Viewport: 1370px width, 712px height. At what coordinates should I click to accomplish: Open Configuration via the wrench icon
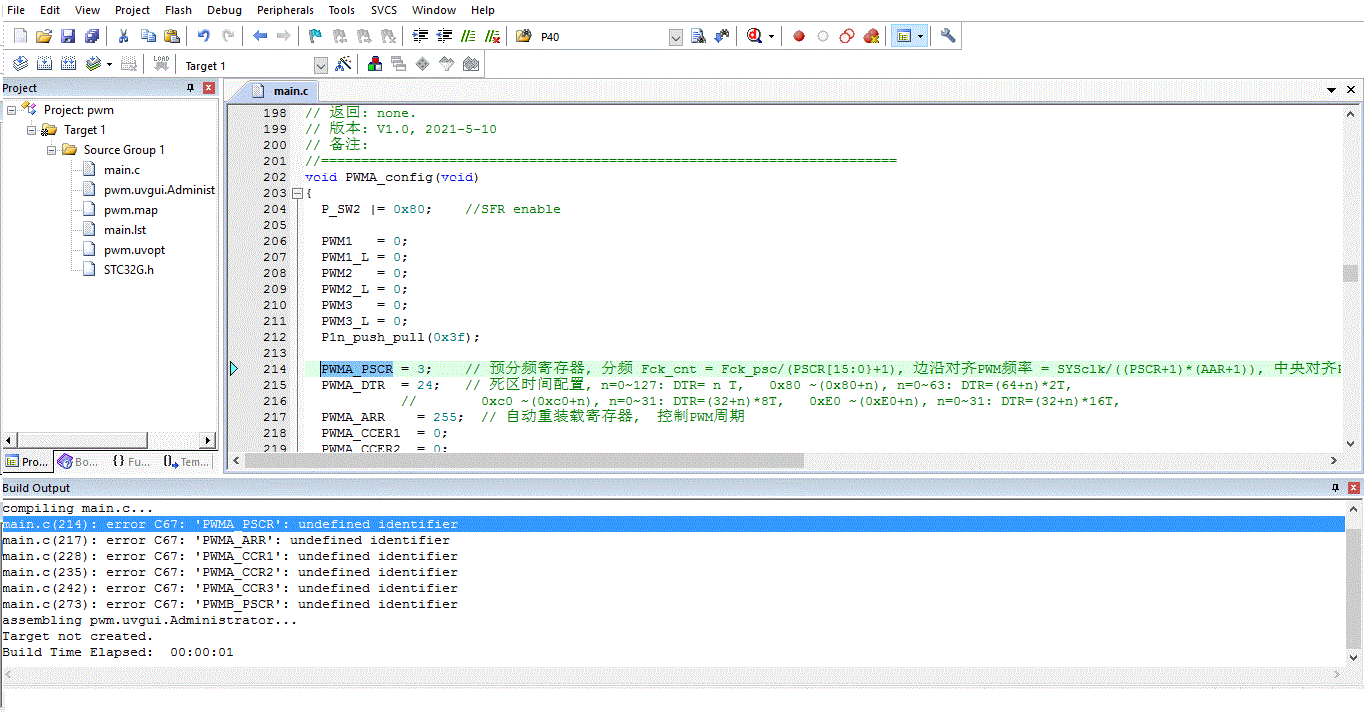pyautogui.click(x=948, y=36)
